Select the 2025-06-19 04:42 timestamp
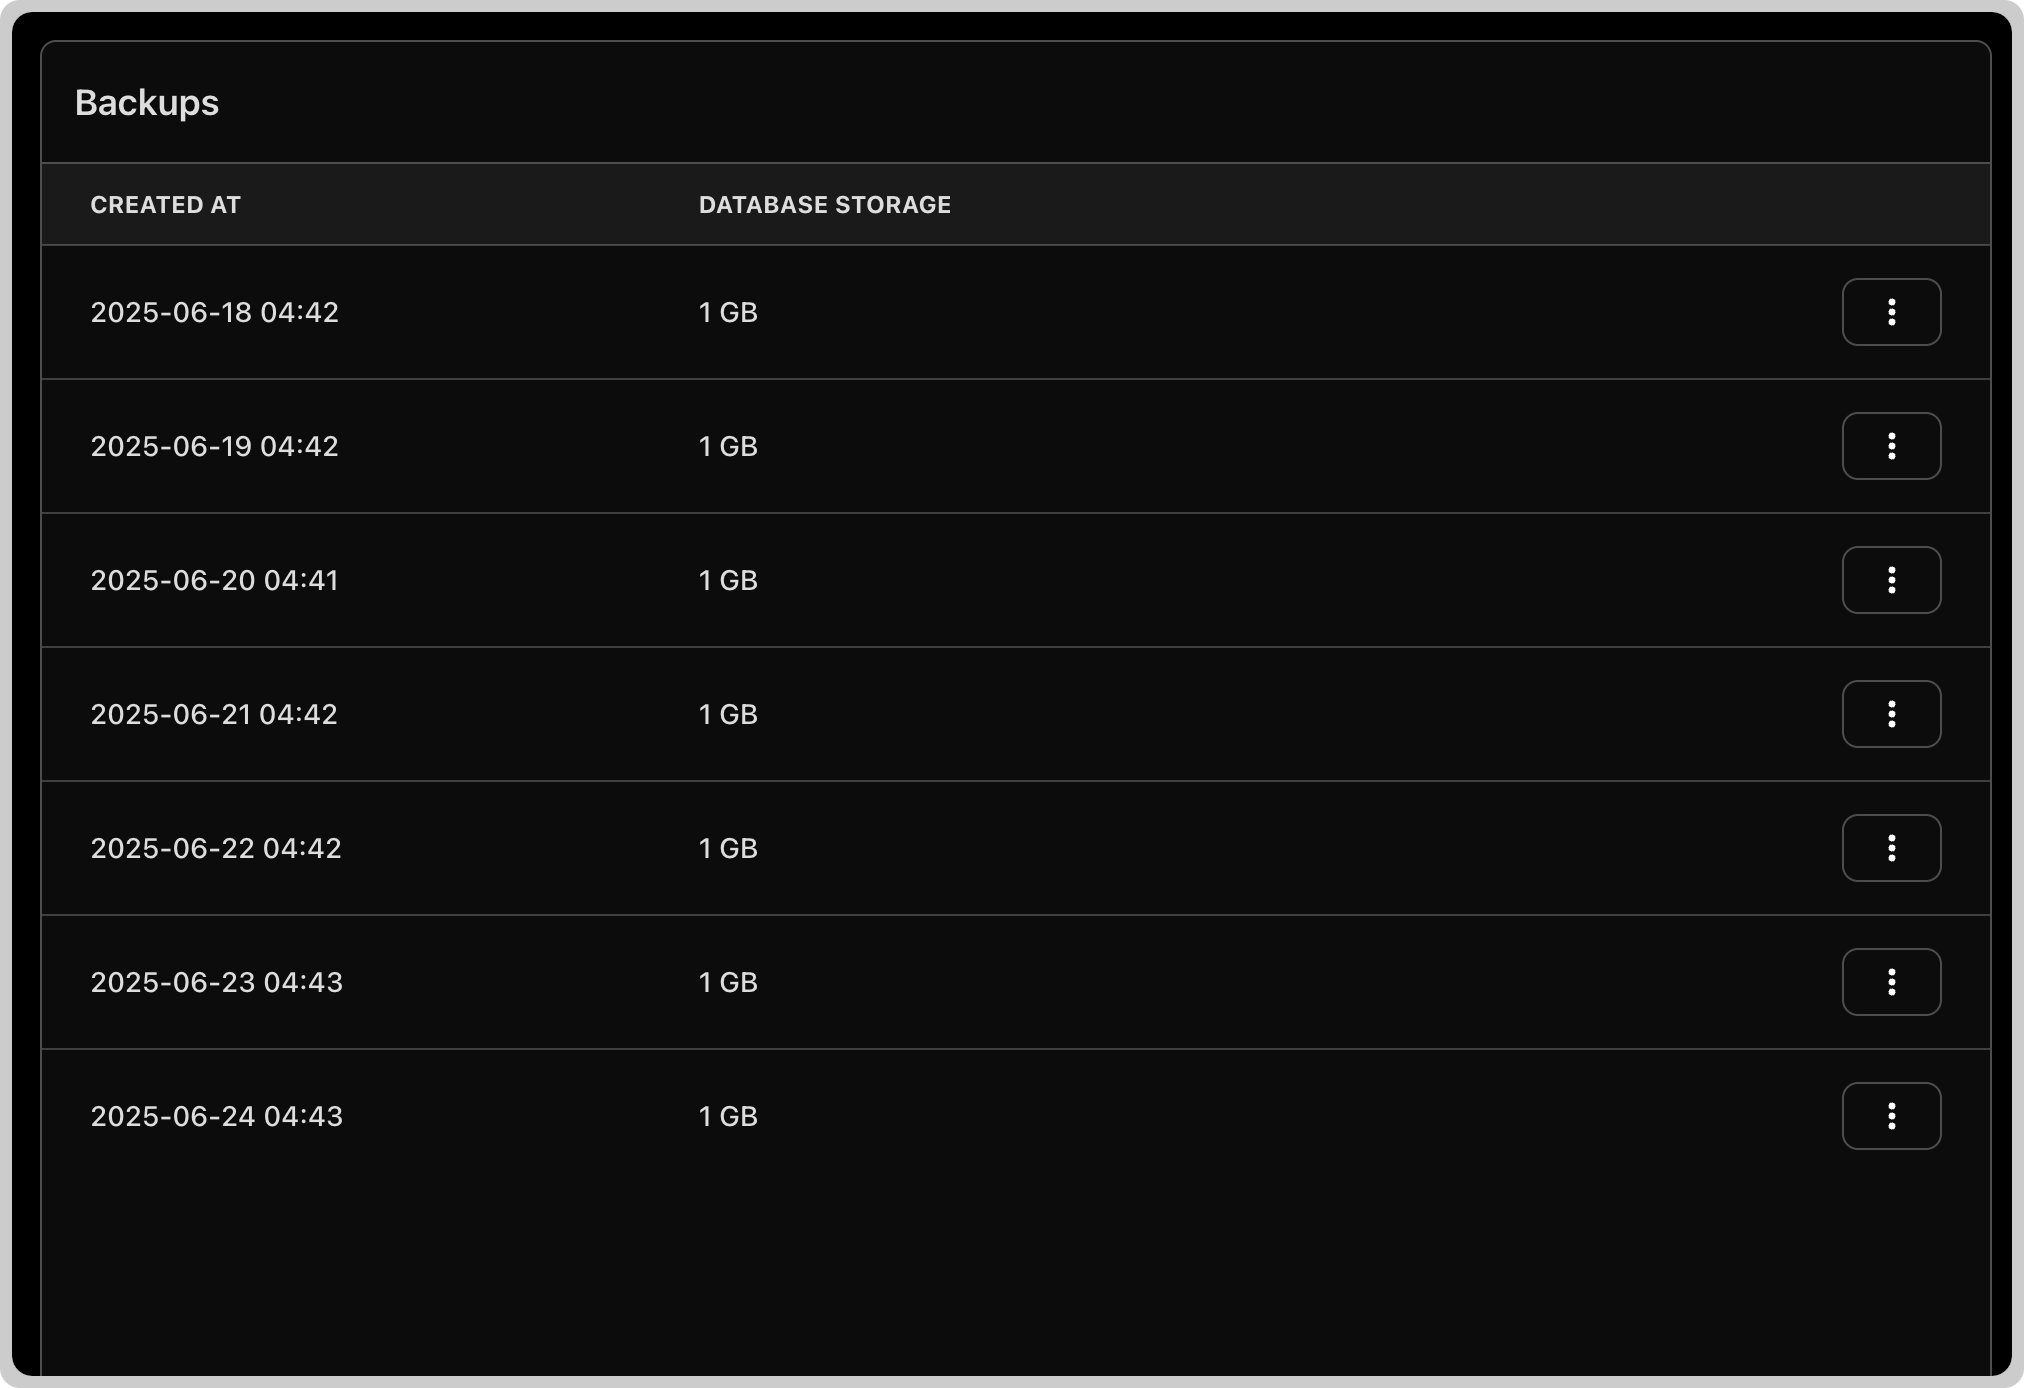 pos(215,447)
